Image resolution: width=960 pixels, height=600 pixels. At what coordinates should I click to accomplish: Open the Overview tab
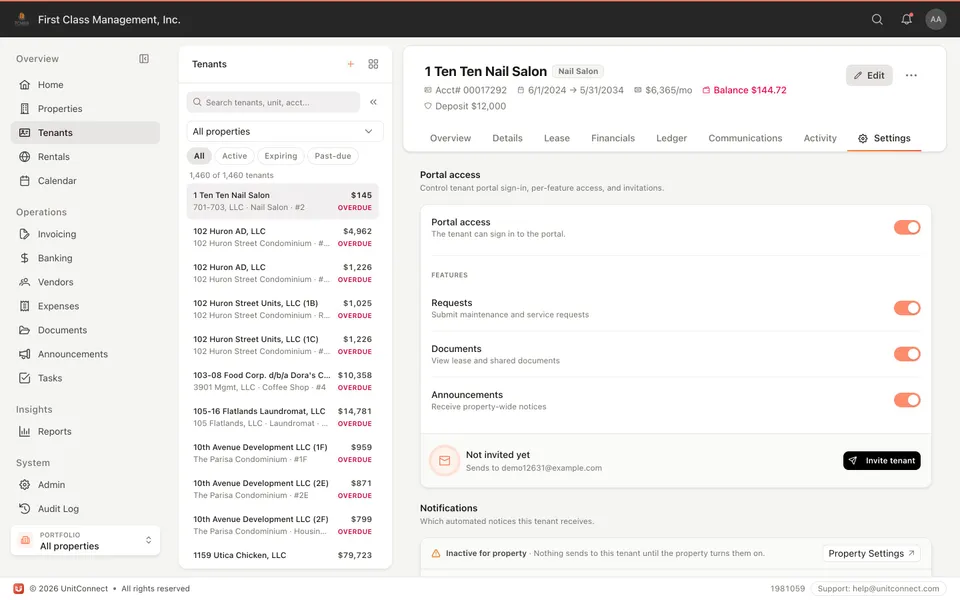[x=451, y=138]
